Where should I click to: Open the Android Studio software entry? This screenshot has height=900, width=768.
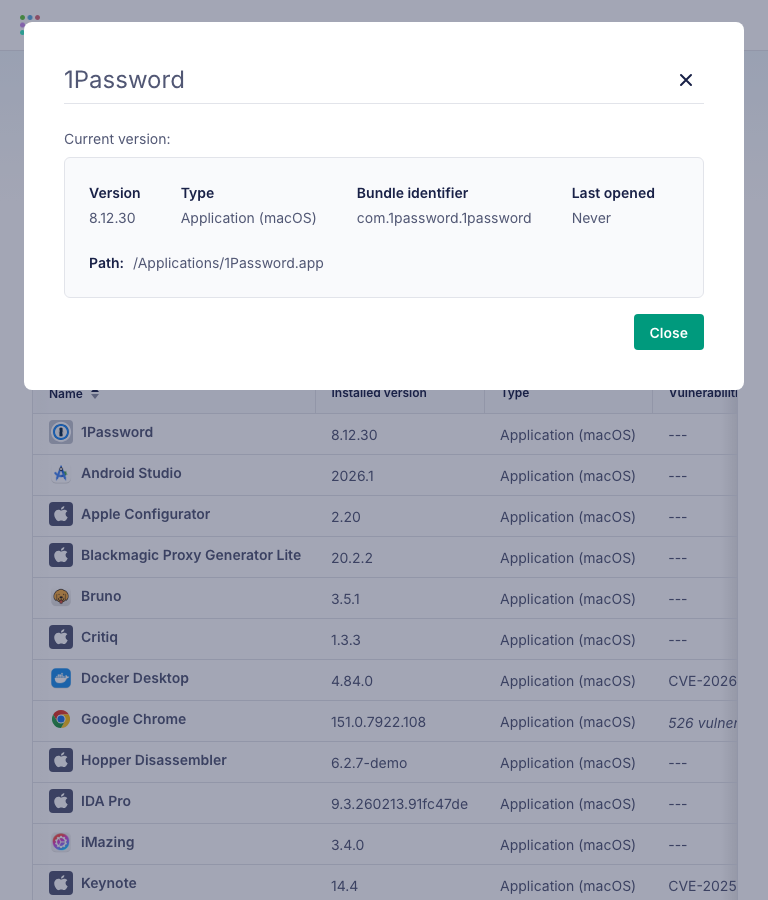point(131,473)
